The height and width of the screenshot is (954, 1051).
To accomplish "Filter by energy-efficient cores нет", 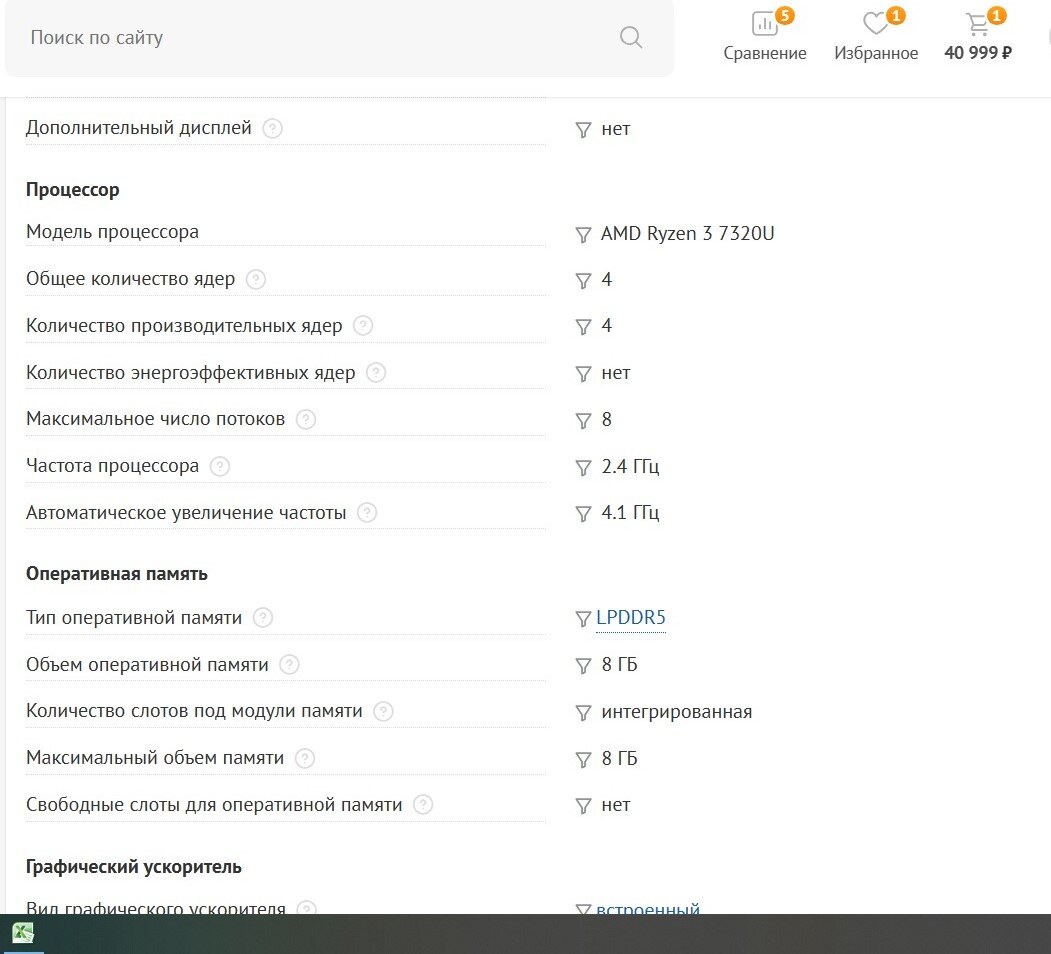I will [x=583, y=373].
